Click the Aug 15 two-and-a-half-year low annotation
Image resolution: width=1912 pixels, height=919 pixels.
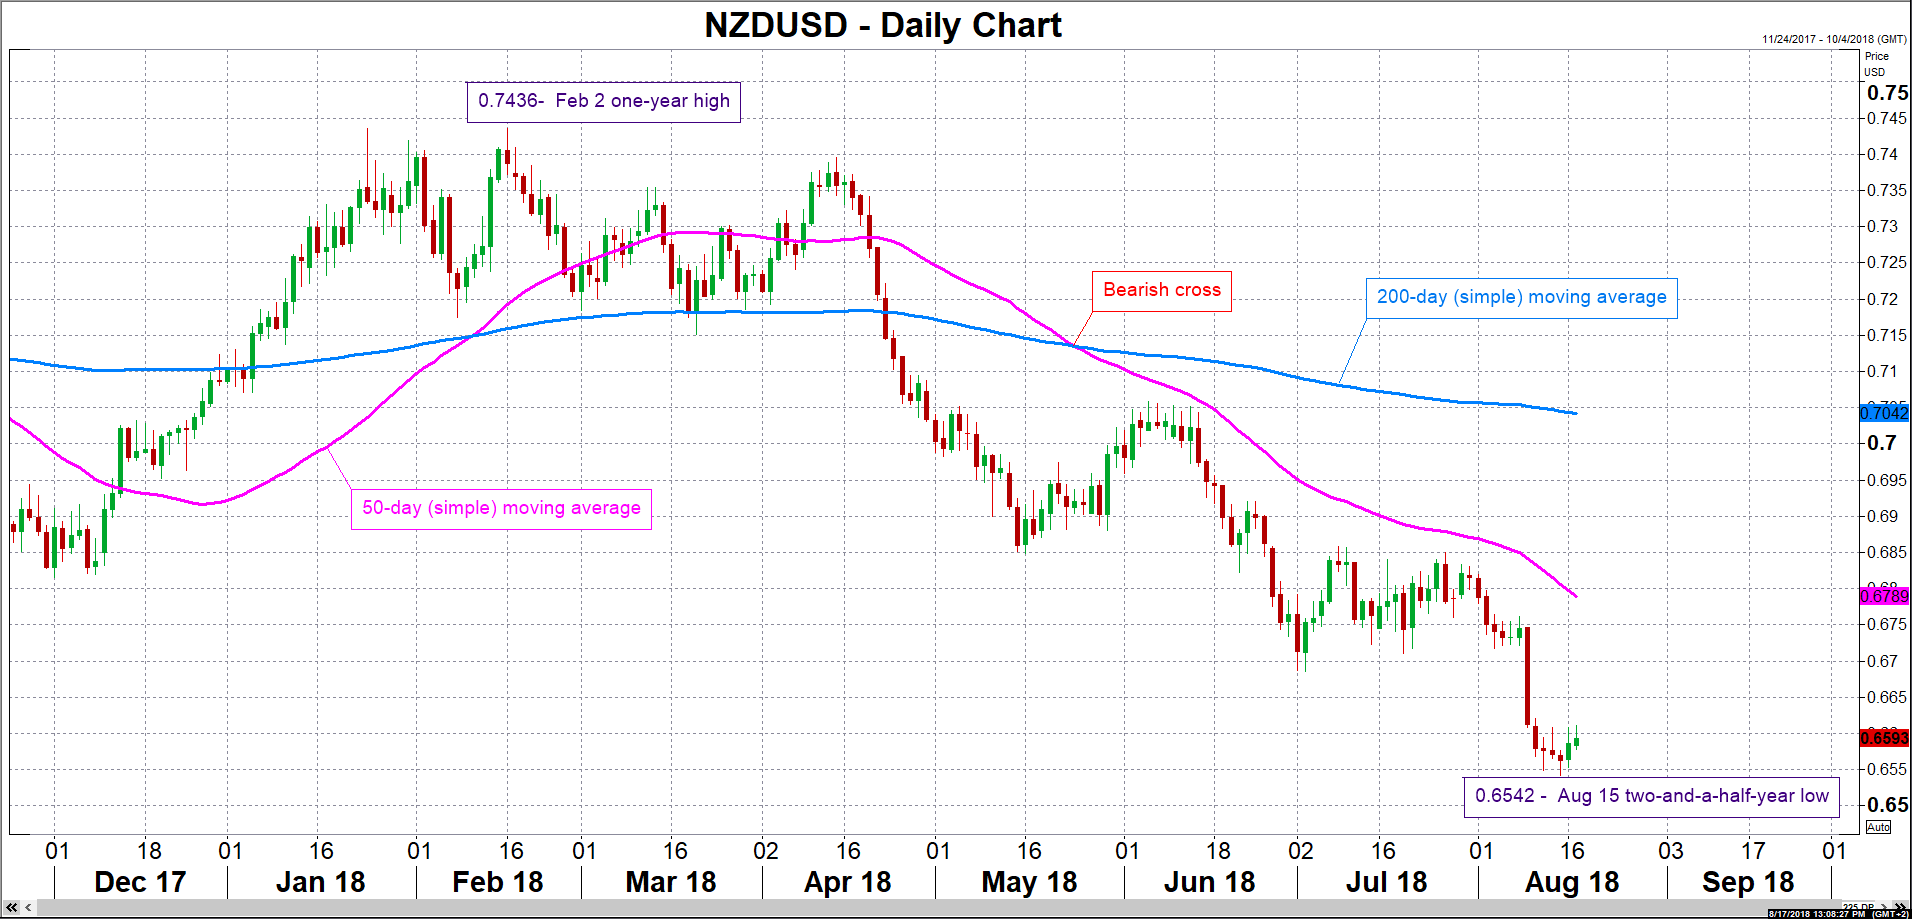(1651, 796)
